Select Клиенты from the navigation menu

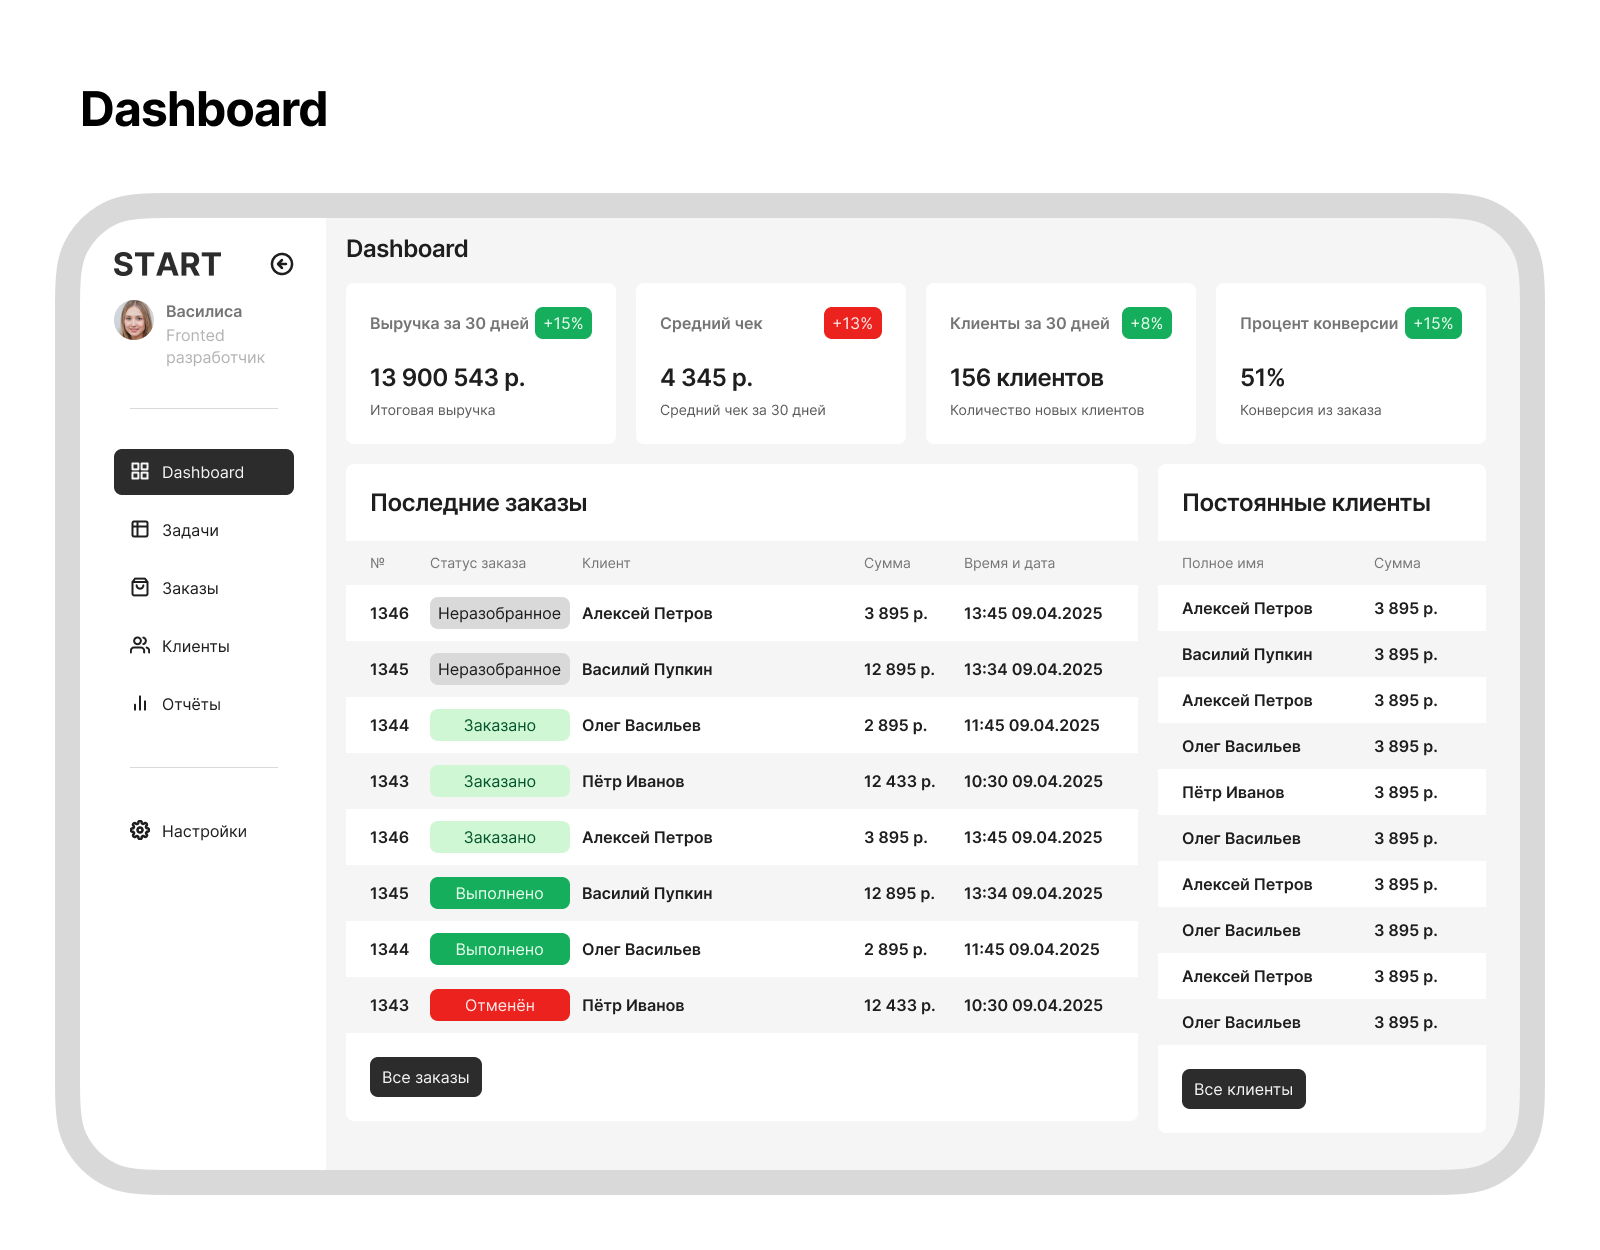point(196,646)
